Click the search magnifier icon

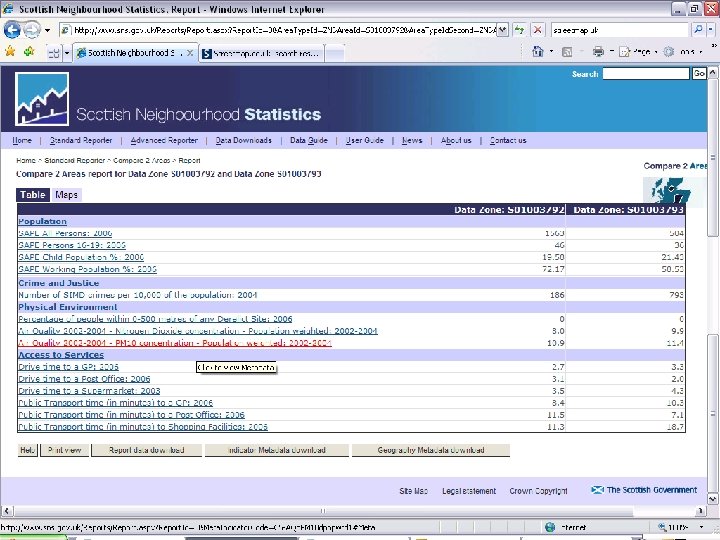coord(698,30)
